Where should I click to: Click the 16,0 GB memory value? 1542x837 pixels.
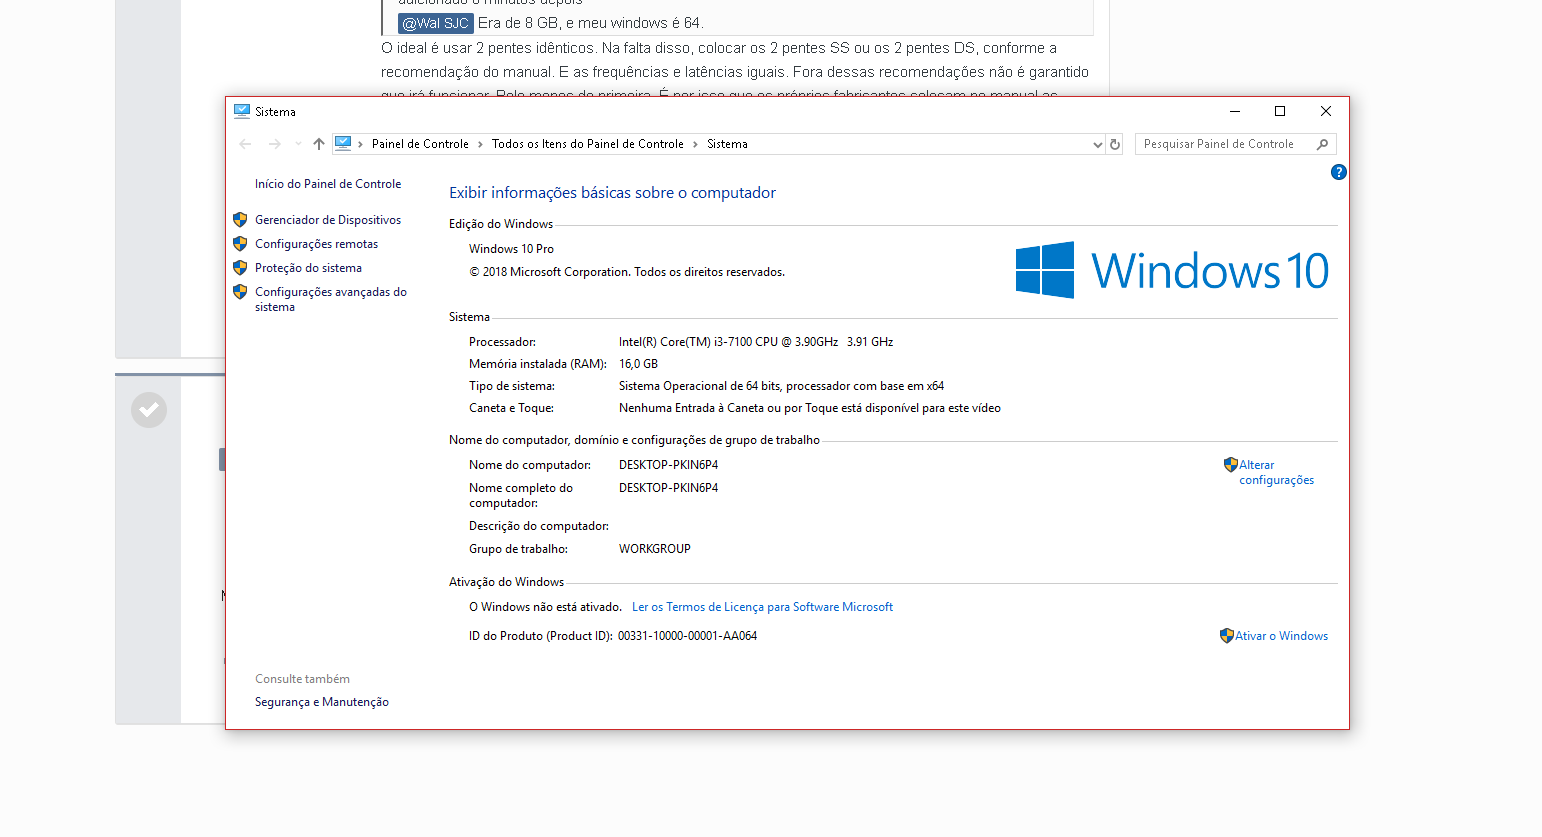point(638,364)
